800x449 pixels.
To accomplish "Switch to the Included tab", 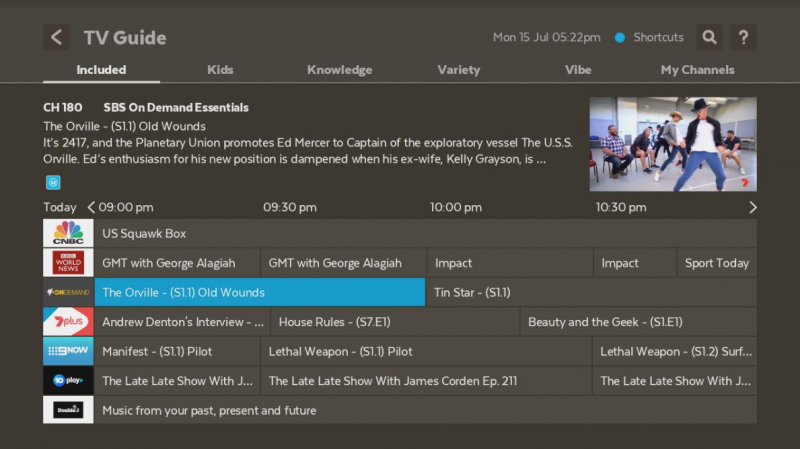I will pyautogui.click(x=101, y=70).
